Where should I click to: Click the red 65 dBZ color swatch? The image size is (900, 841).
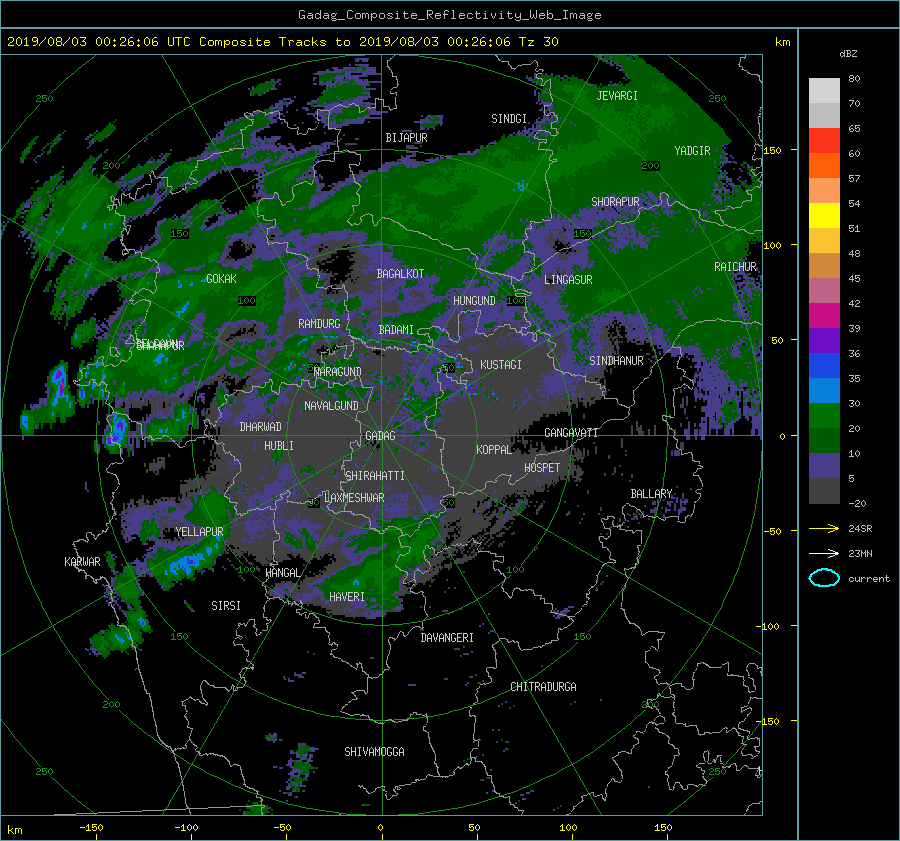coord(824,140)
